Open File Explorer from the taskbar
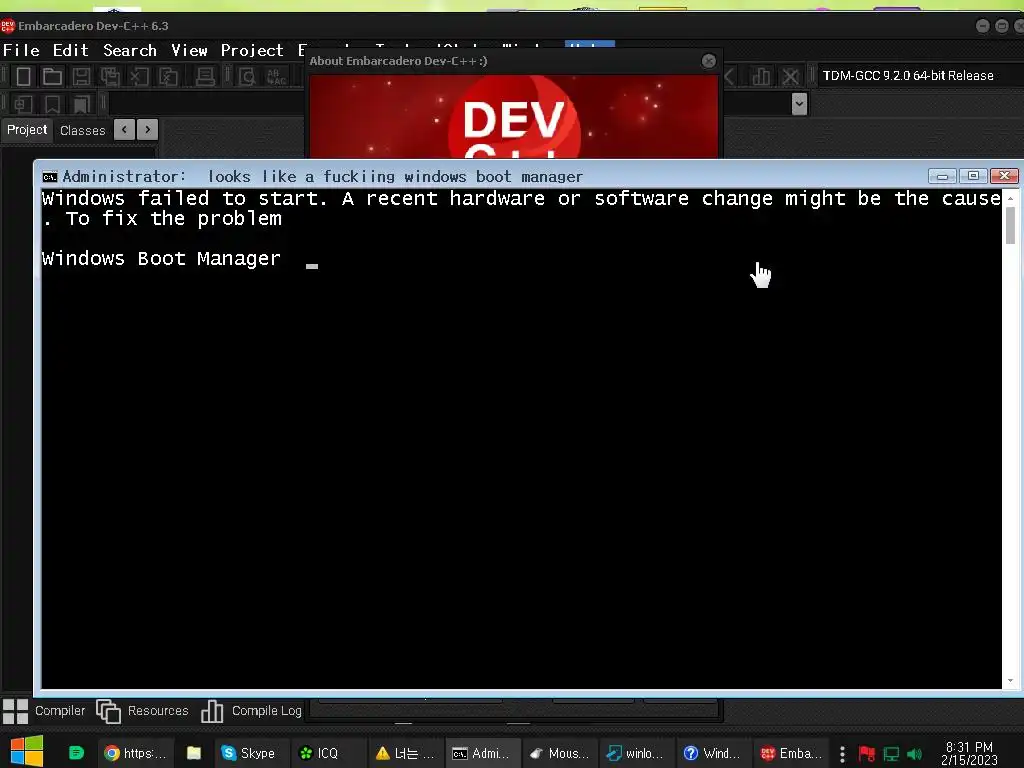This screenshot has height=768, width=1024. [194, 753]
